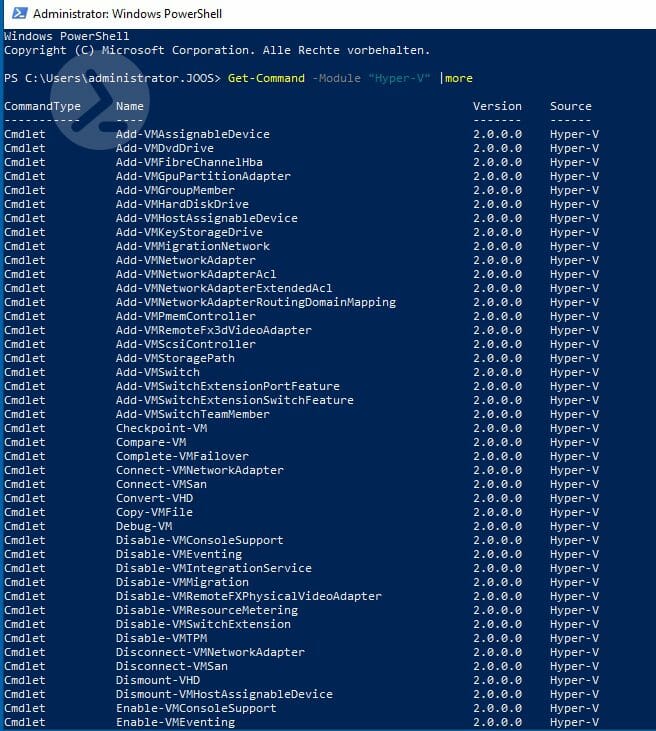This screenshot has height=731, width=656.
Task: Click the Version column header
Action: tap(497, 106)
